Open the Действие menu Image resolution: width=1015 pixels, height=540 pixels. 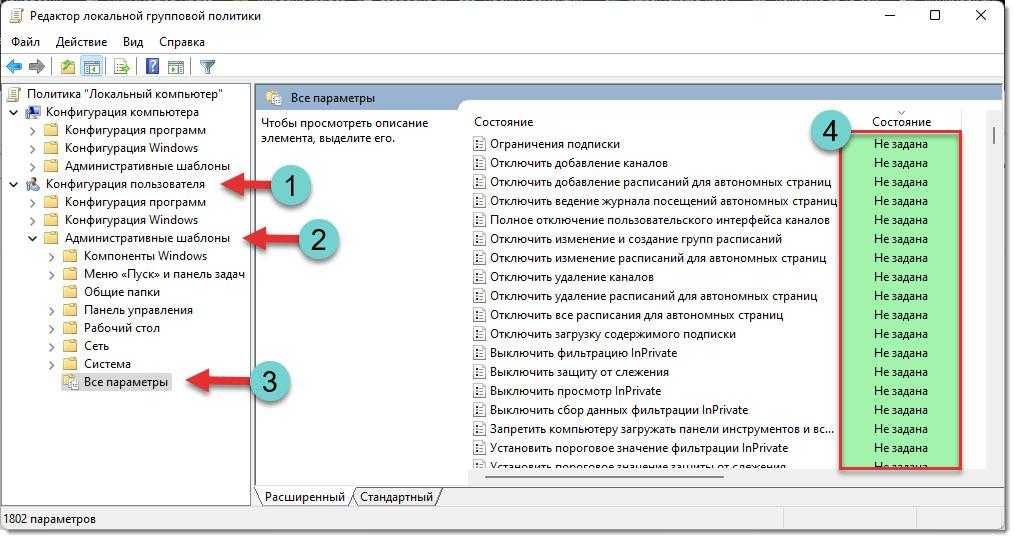[82, 42]
